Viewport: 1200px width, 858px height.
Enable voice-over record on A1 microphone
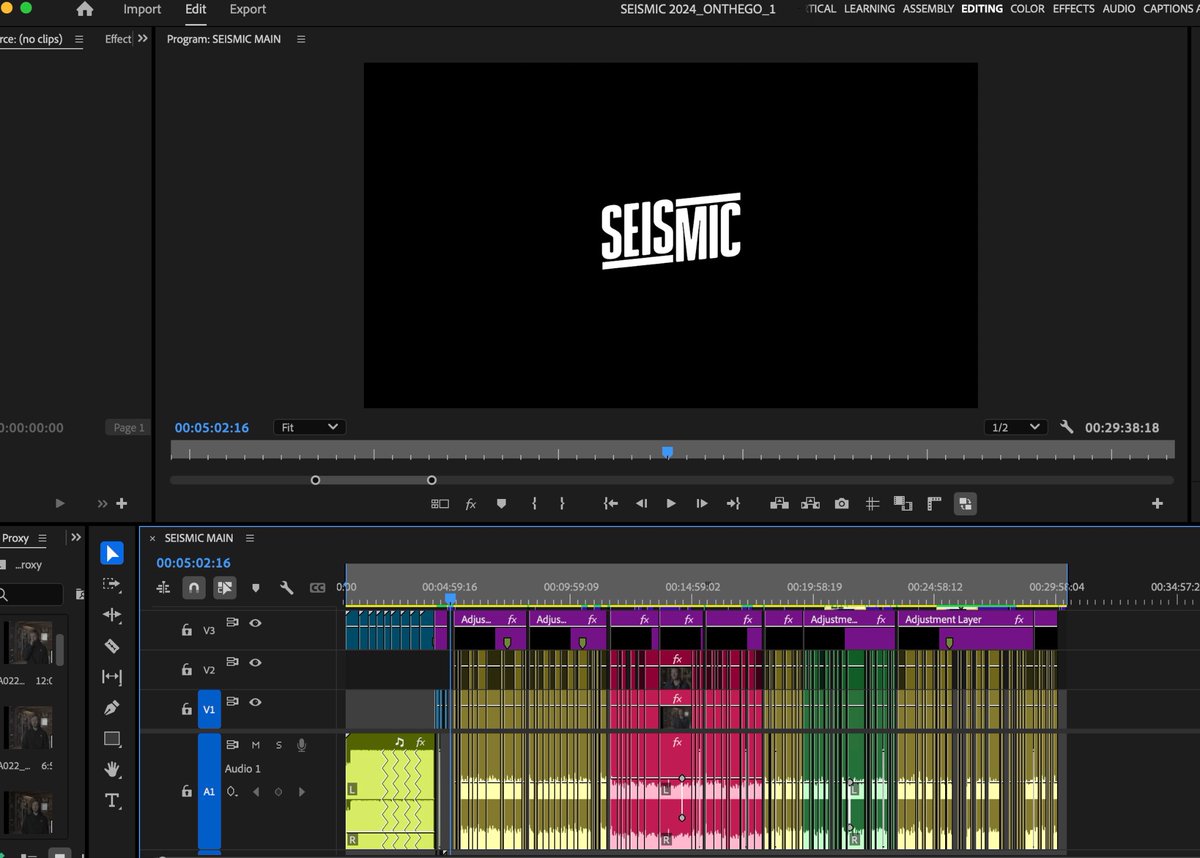tap(301, 745)
